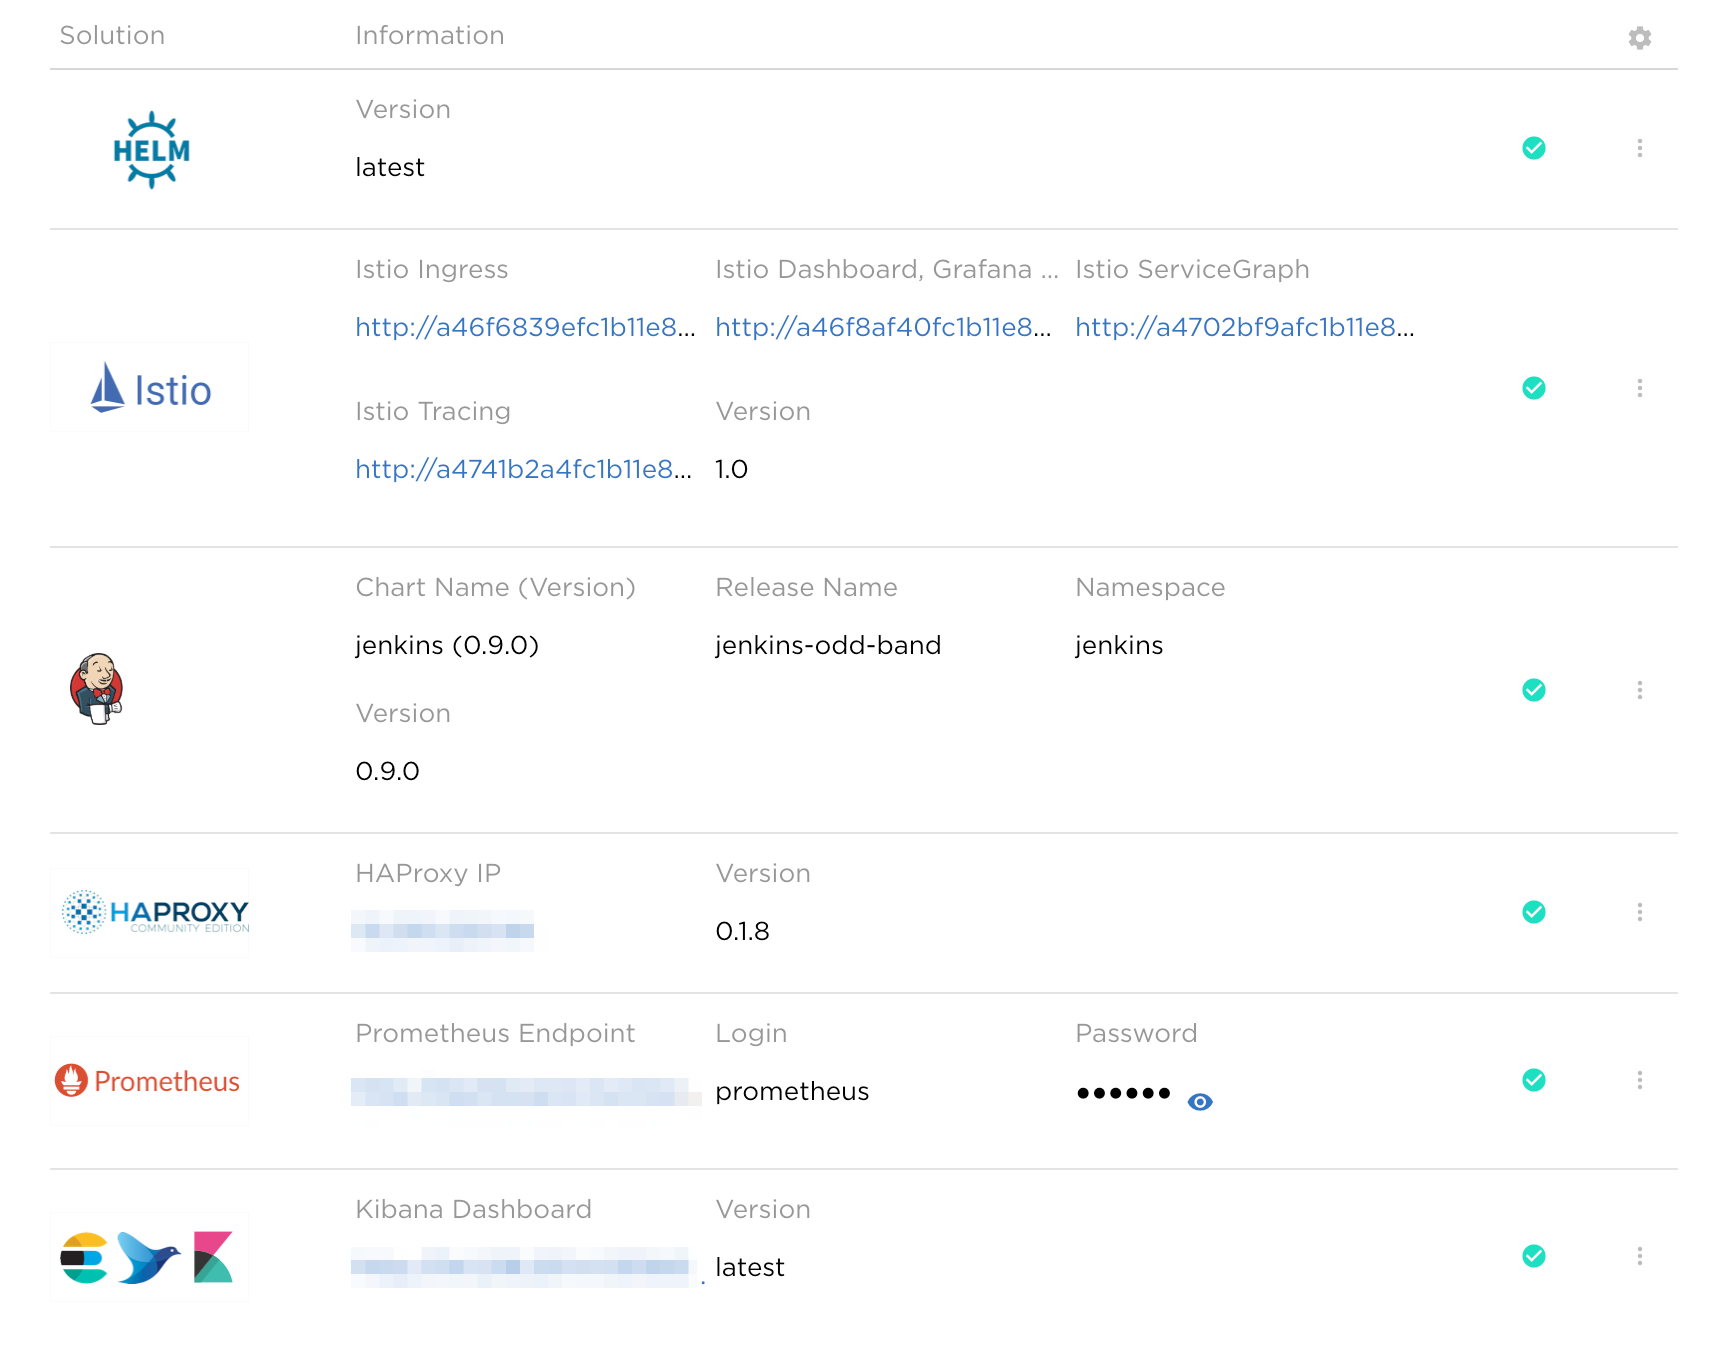Click the green status check for Istio
Image resolution: width=1728 pixels, height=1358 pixels.
tap(1534, 388)
